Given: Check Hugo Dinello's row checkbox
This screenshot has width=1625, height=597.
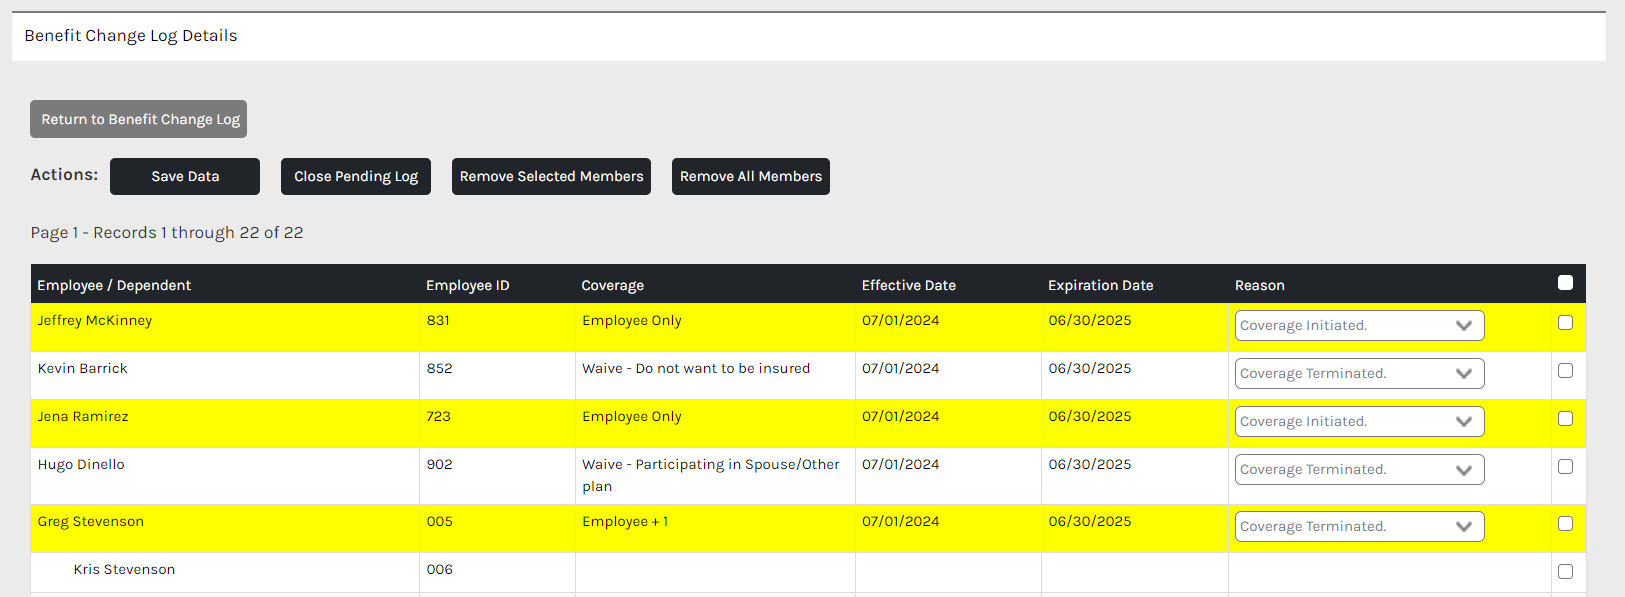Looking at the screenshot, I should 1565,467.
